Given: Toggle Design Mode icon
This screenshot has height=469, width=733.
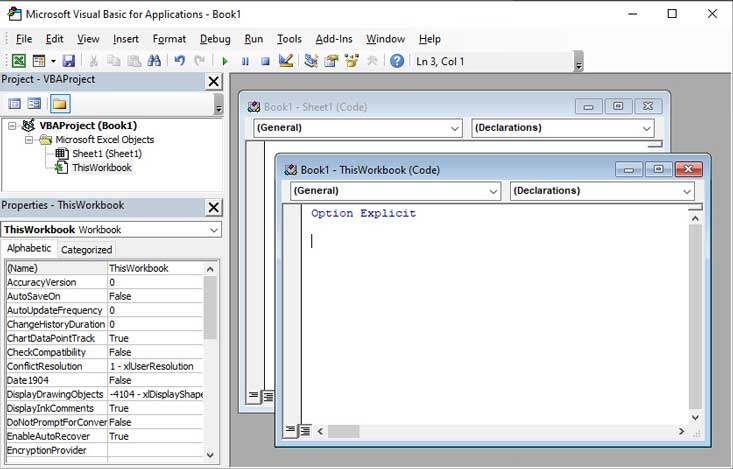Looking at the screenshot, I should click(286, 61).
